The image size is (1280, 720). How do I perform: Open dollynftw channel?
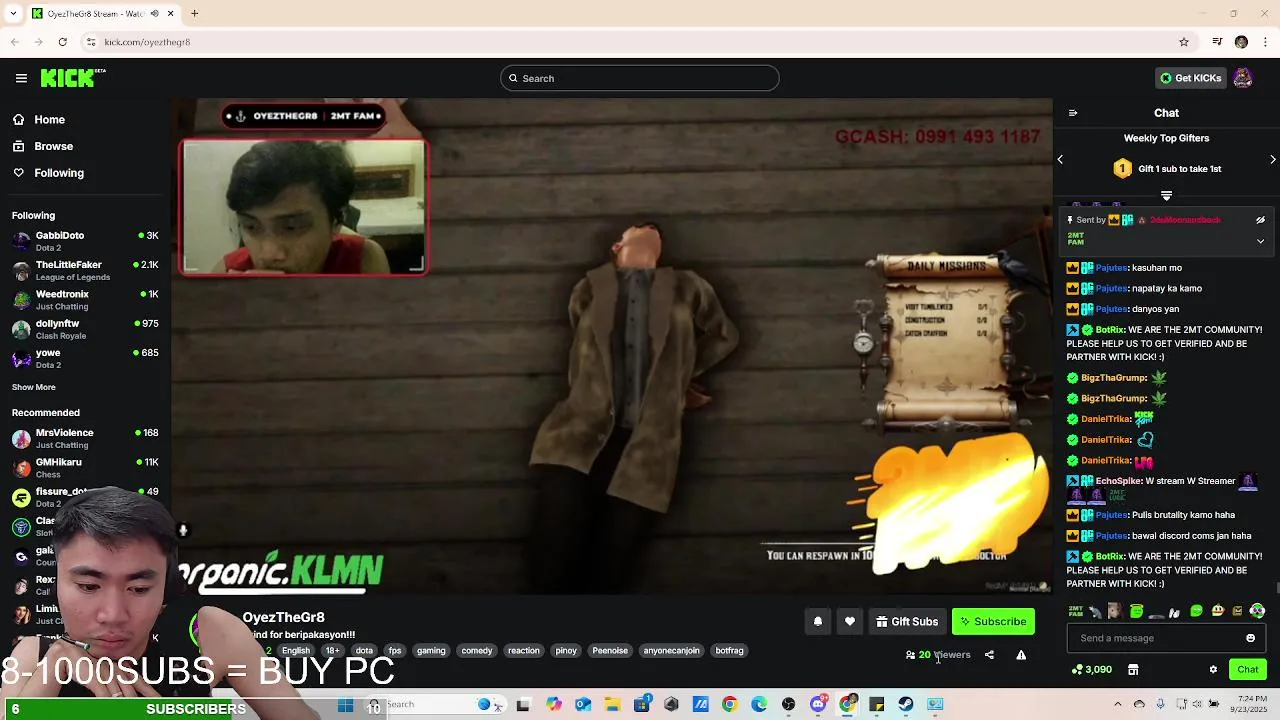[x=85, y=329]
